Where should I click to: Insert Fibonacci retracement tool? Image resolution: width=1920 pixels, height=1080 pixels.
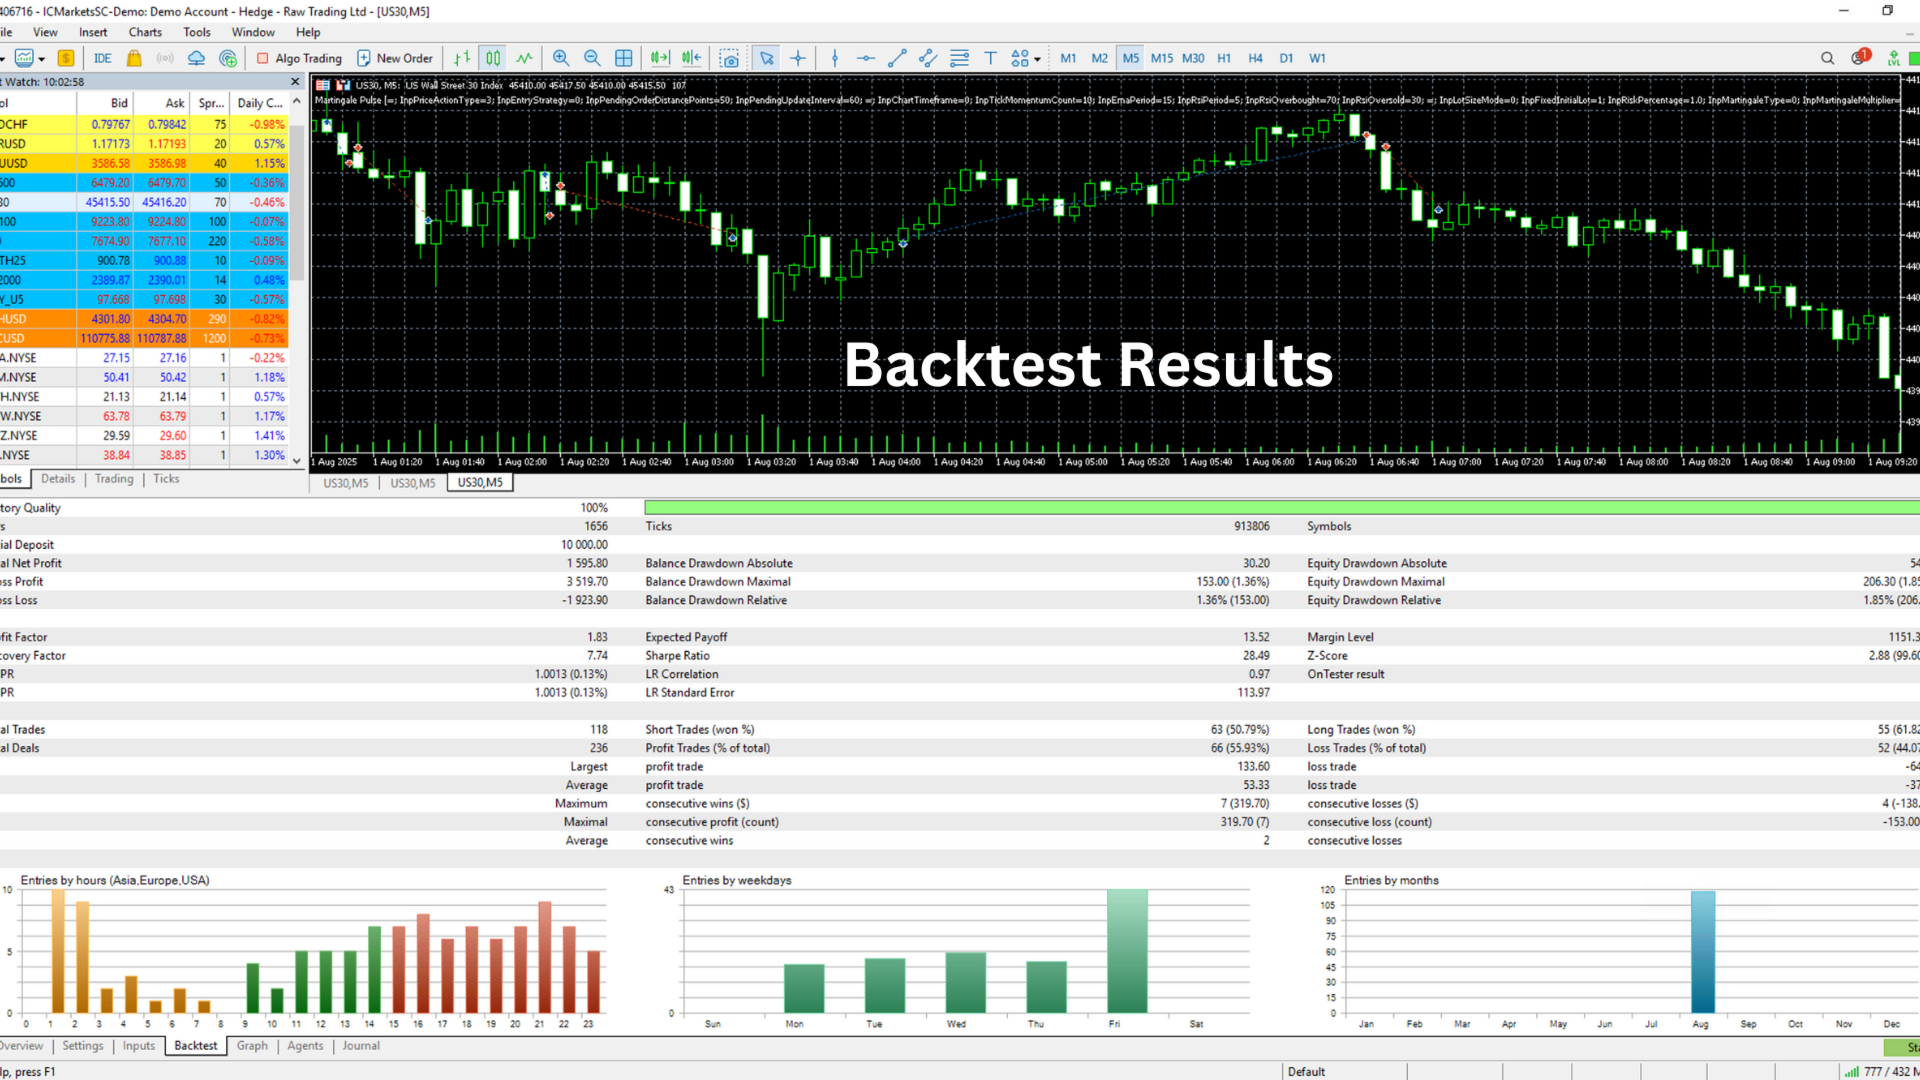click(959, 58)
